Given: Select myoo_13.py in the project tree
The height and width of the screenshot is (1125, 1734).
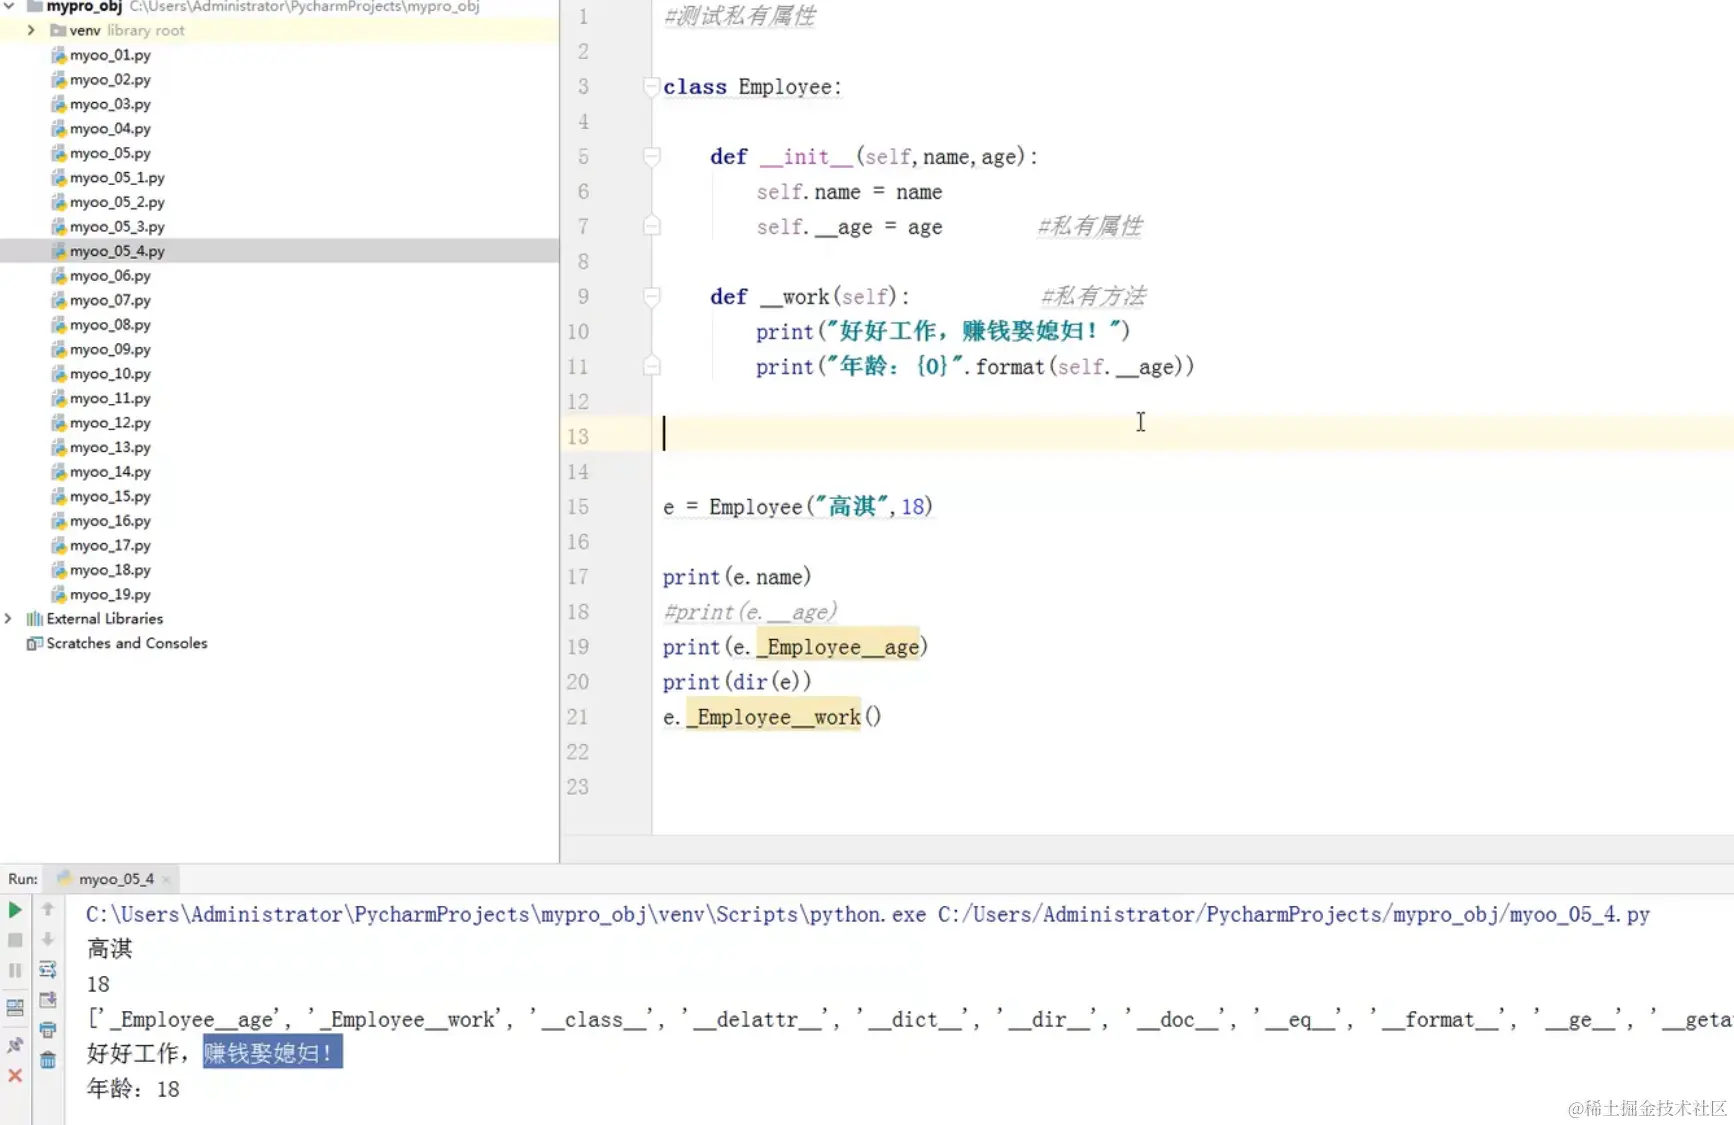Looking at the screenshot, I should pos(110,447).
